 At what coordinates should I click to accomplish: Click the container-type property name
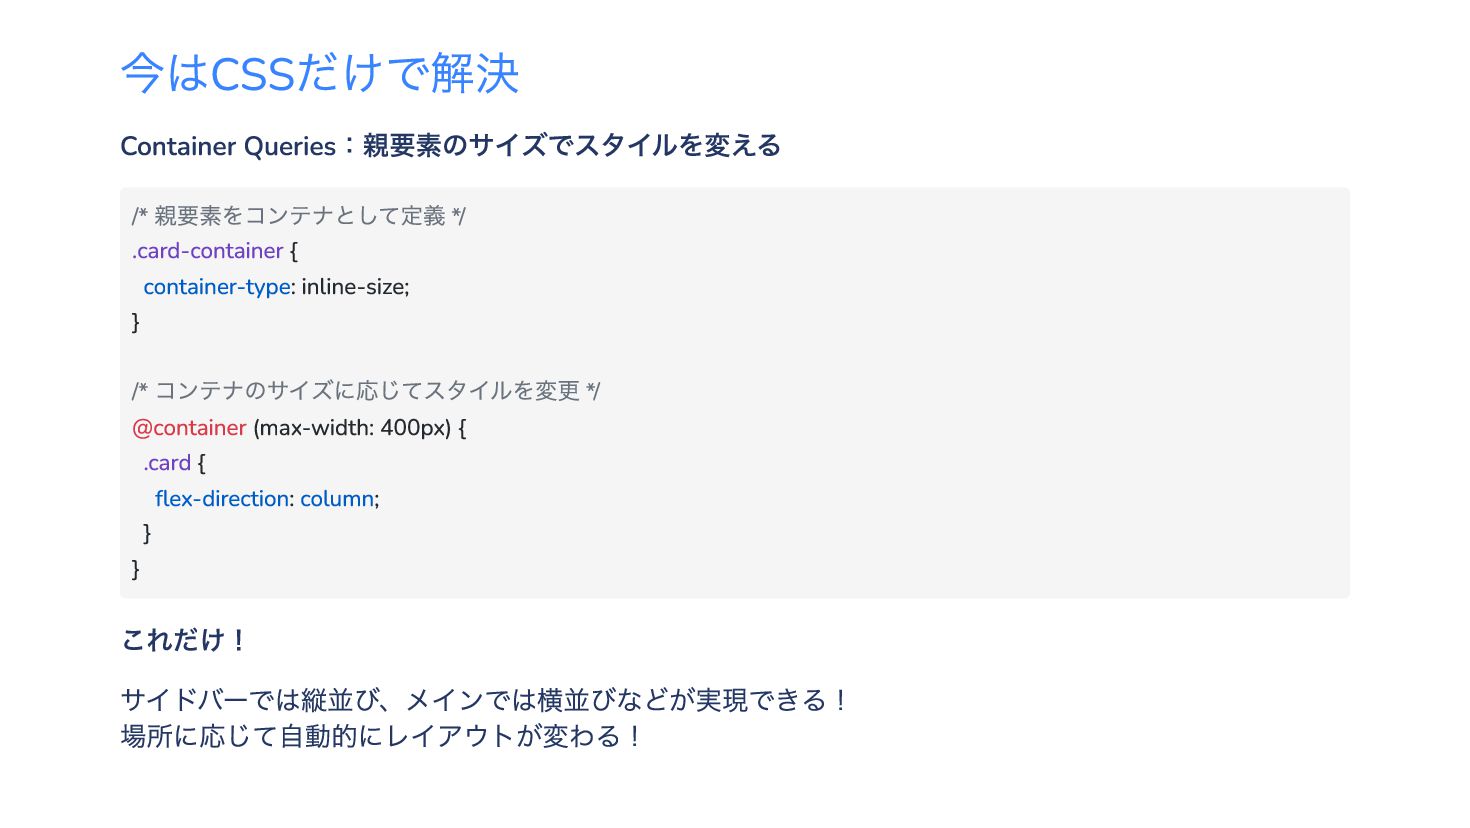tap(217, 287)
